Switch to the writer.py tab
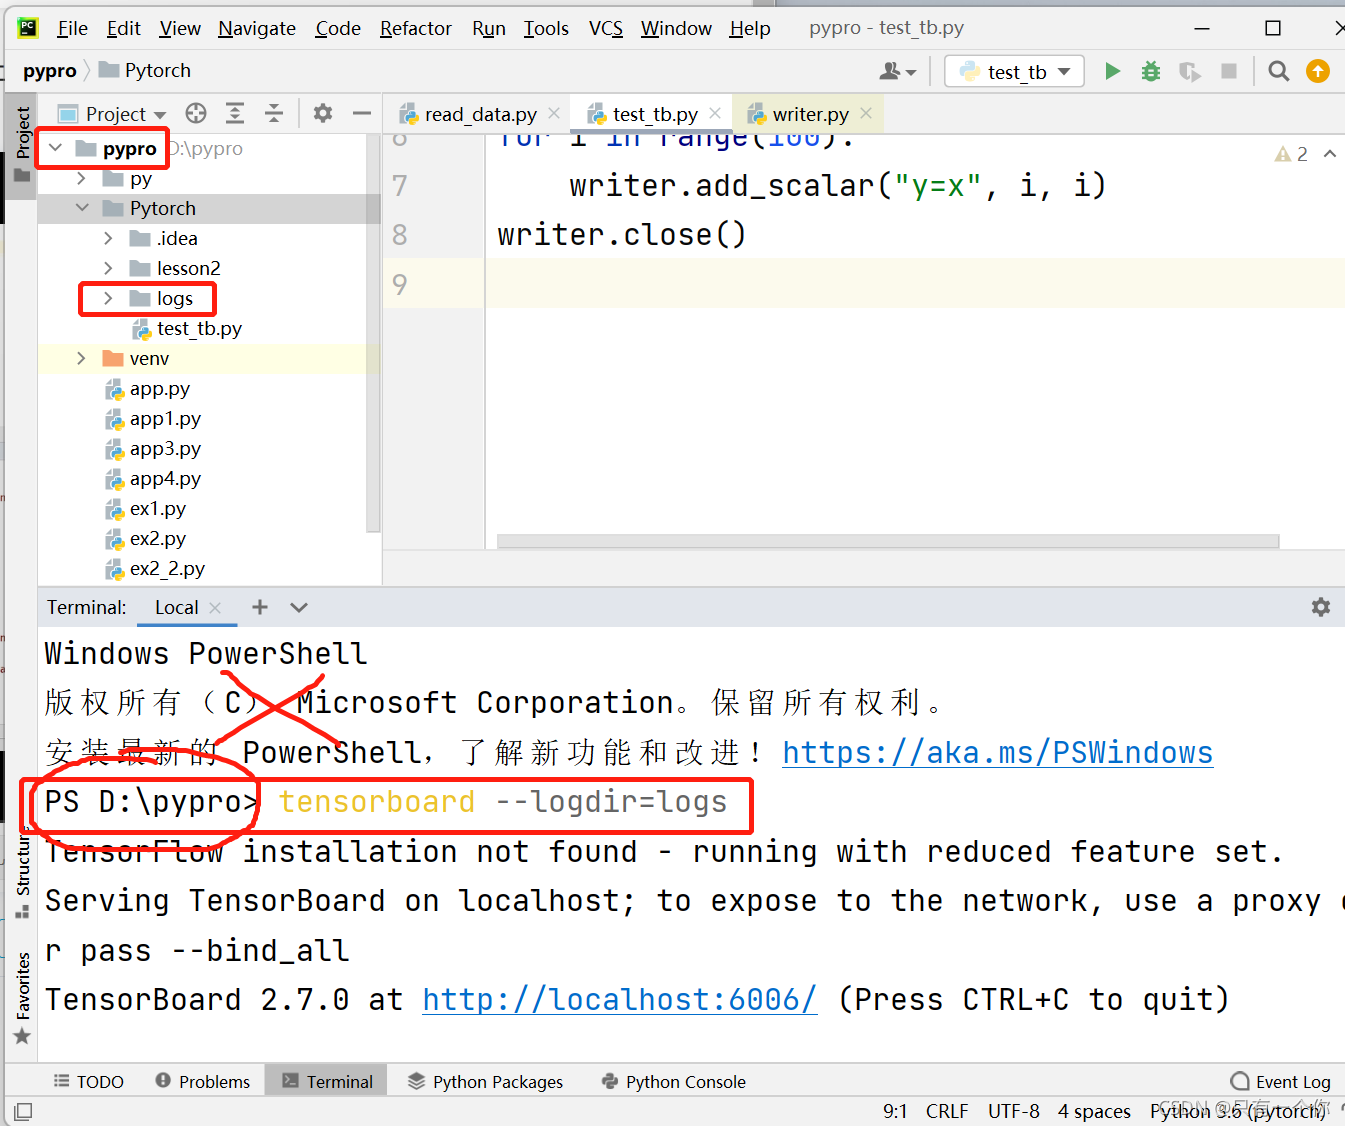 [810, 114]
